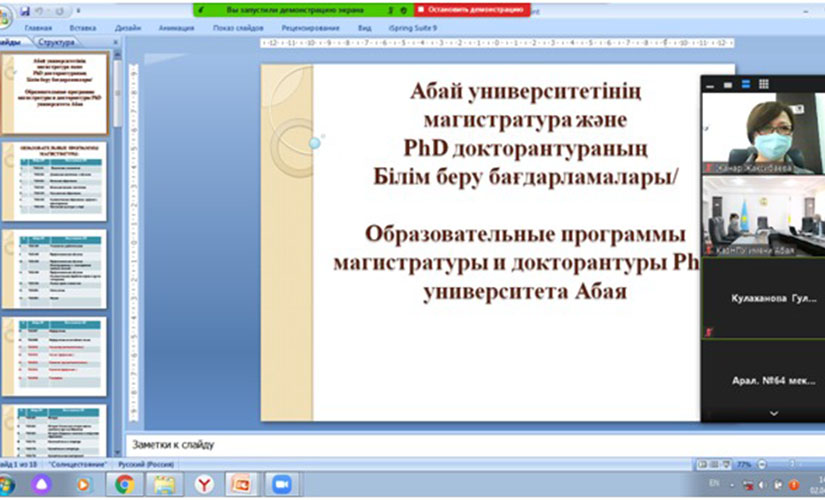Click the purple Alice assistant taskbar icon
Viewport: 825px width, 500px height.
coord(41,484)
